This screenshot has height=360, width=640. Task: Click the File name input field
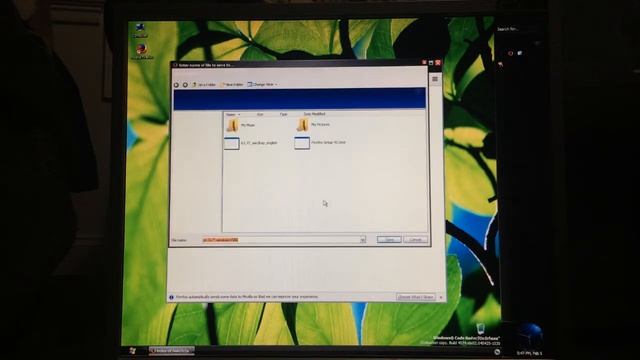point(281,240)
